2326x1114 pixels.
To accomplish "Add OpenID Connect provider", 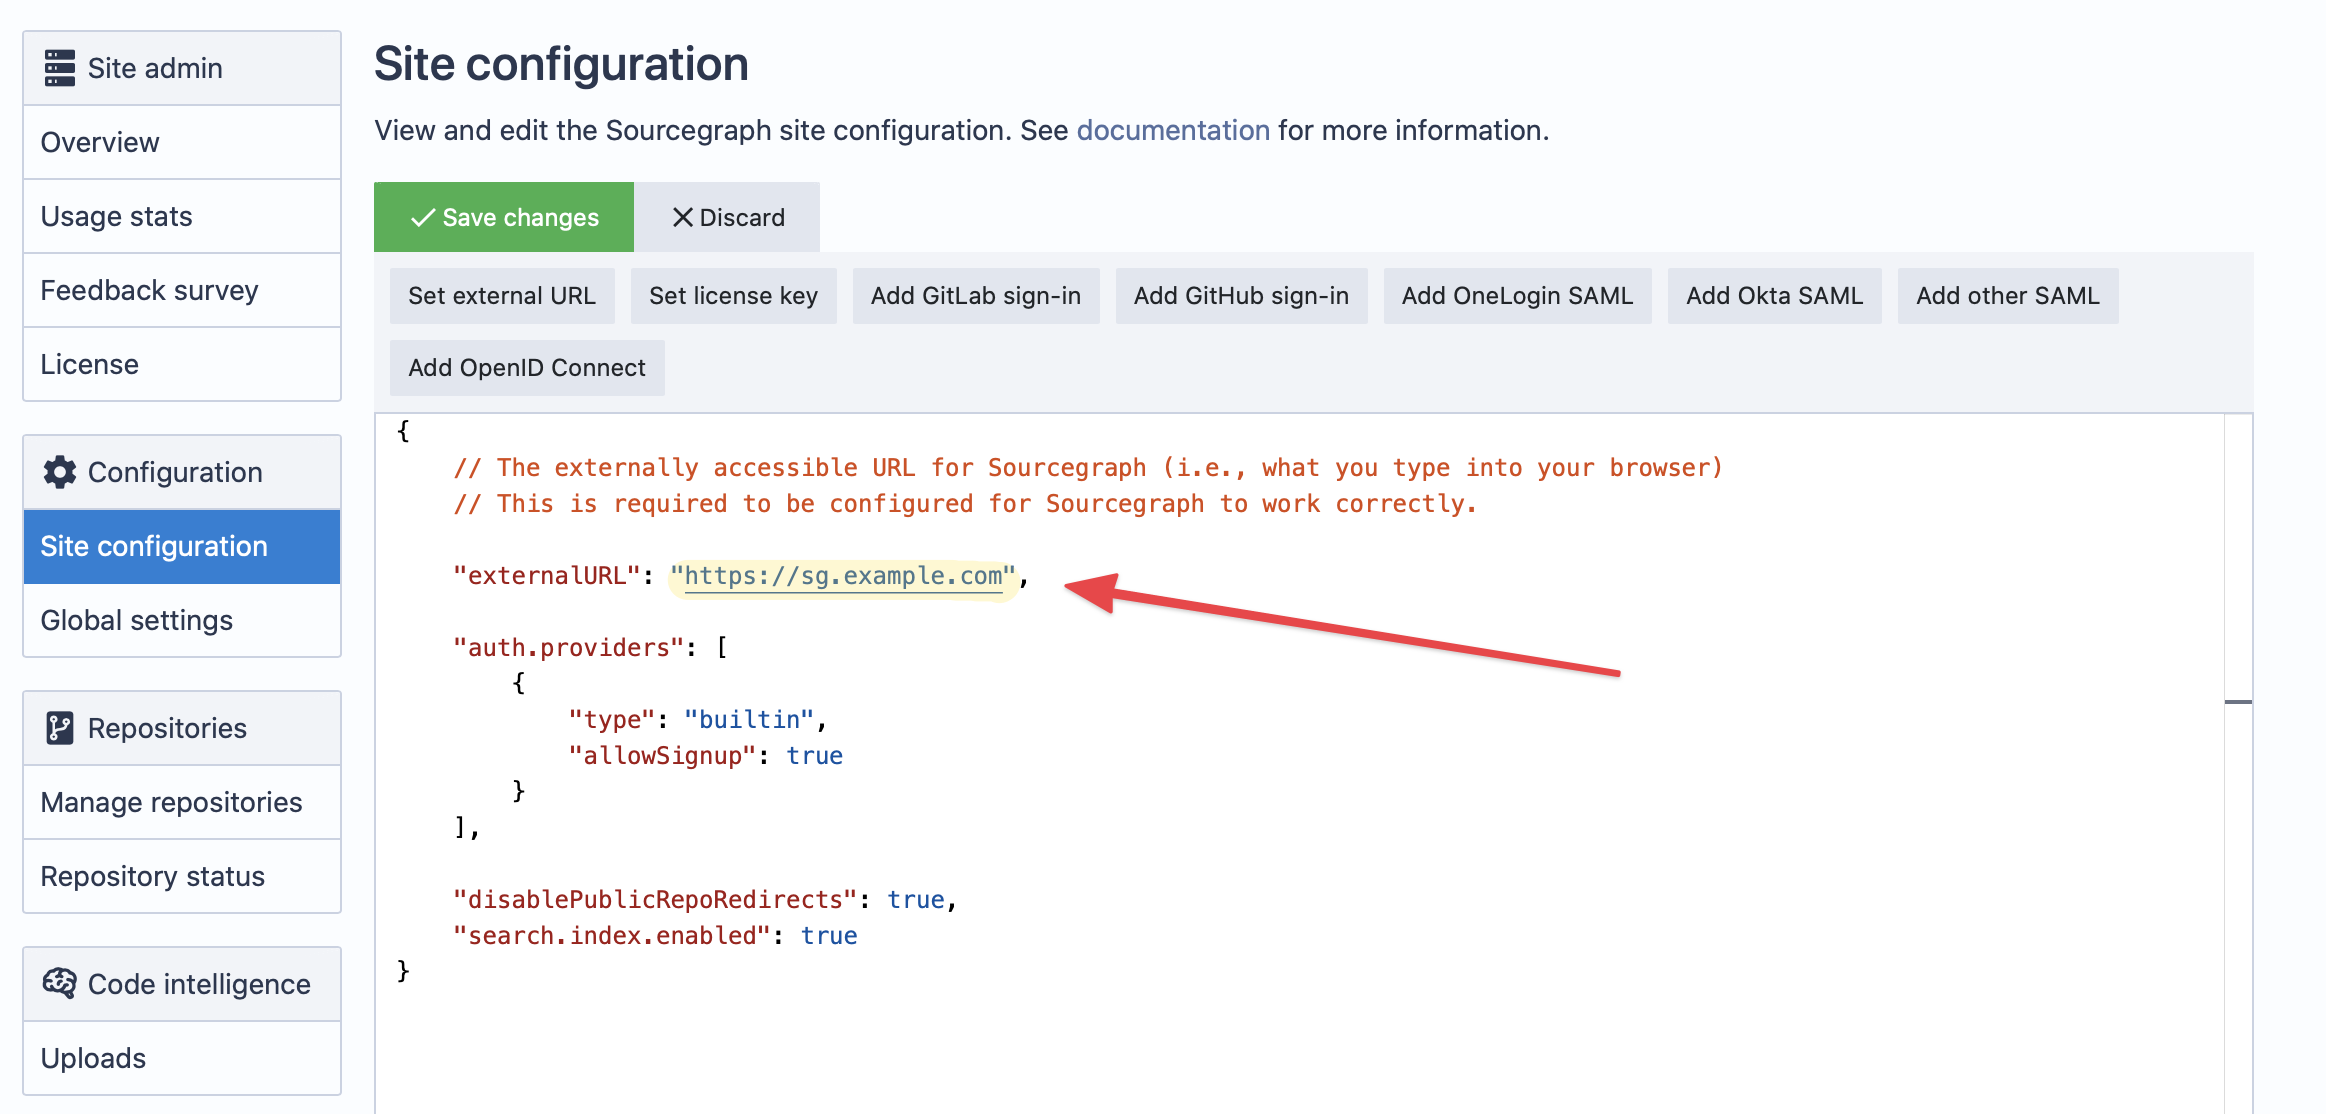I will (527, 368).
